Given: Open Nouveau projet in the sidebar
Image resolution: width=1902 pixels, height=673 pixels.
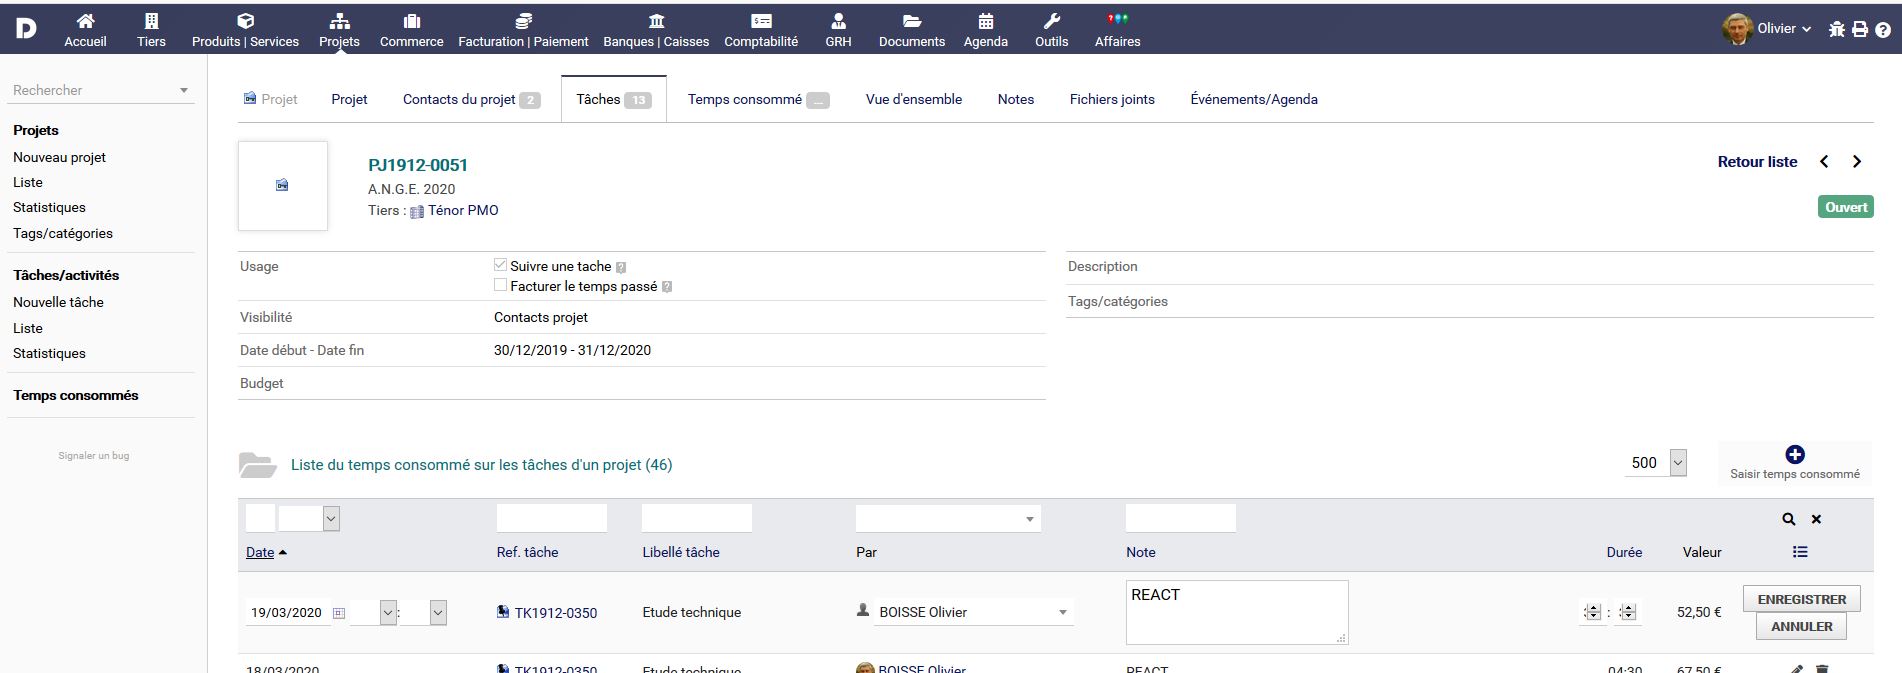Looking at the screenshot, I should coord(59,157).
